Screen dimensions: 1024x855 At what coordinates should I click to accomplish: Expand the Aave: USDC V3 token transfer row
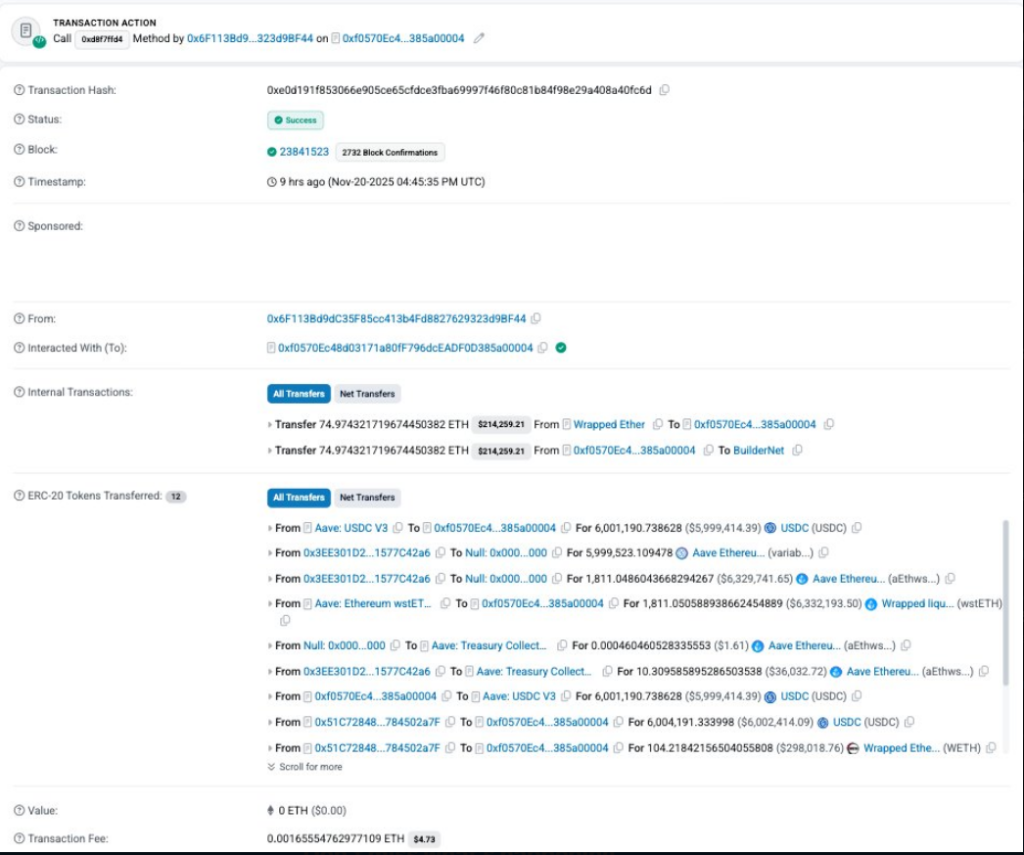click(x=270, y=528)
